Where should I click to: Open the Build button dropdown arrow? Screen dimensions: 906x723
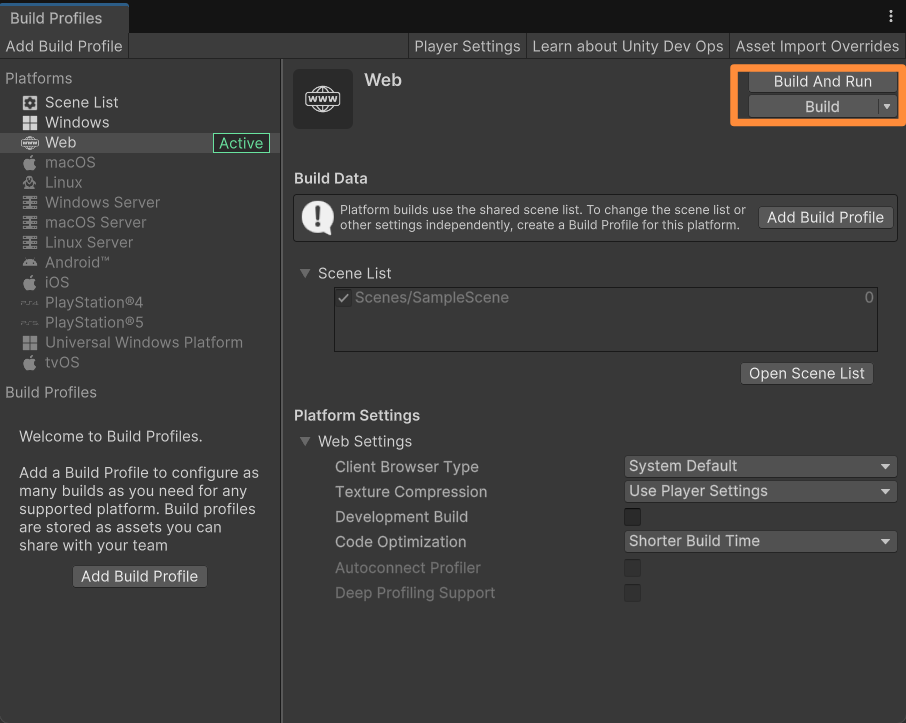pyautogui.click(x=887, y=107)
